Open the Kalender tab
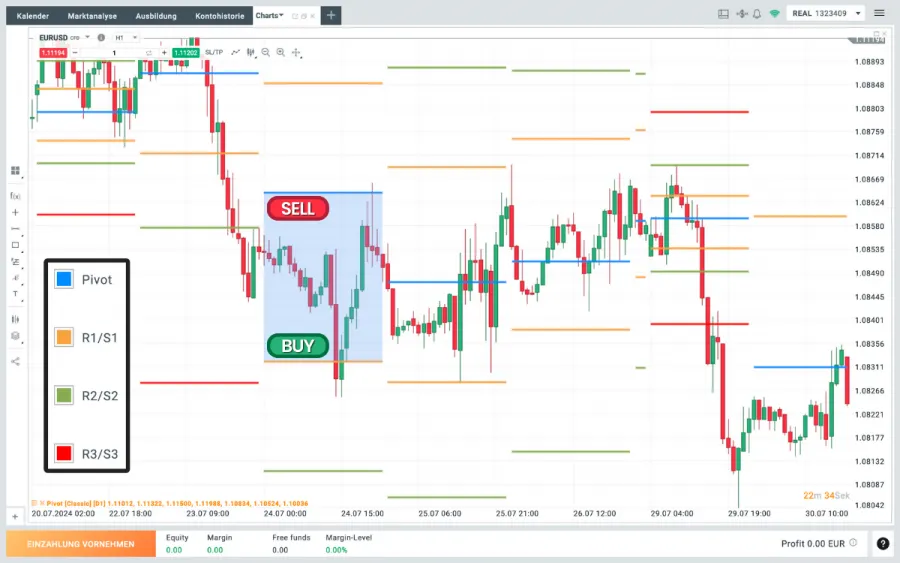 pyautogui.click(x=33, y=16)
